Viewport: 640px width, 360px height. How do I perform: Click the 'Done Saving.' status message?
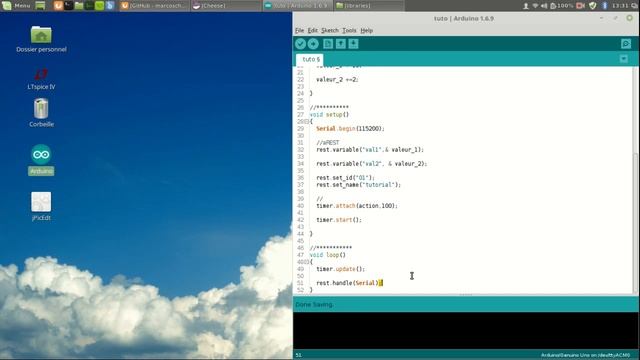(314, 304)
